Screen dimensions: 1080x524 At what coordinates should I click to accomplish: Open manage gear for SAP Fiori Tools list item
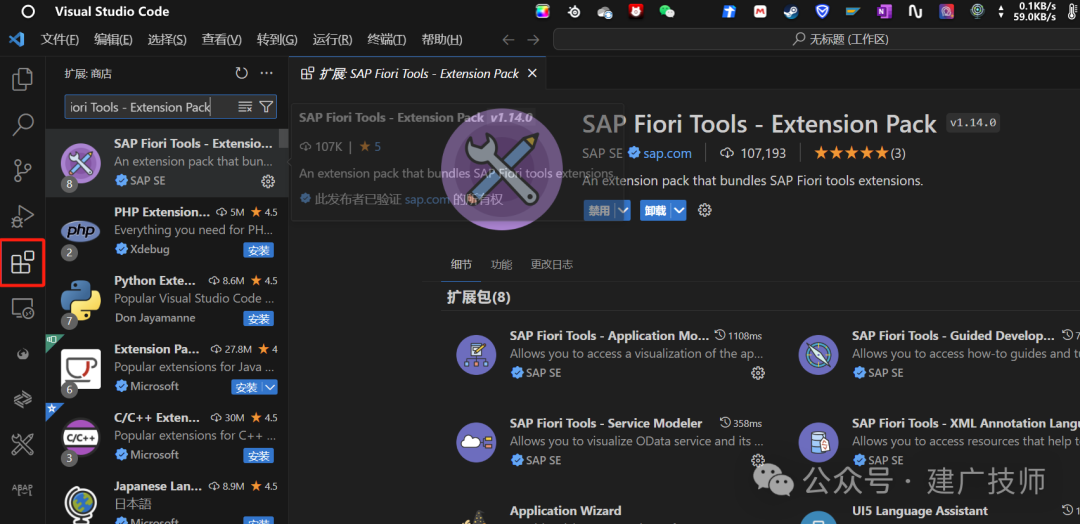click(x=268, y=181)
